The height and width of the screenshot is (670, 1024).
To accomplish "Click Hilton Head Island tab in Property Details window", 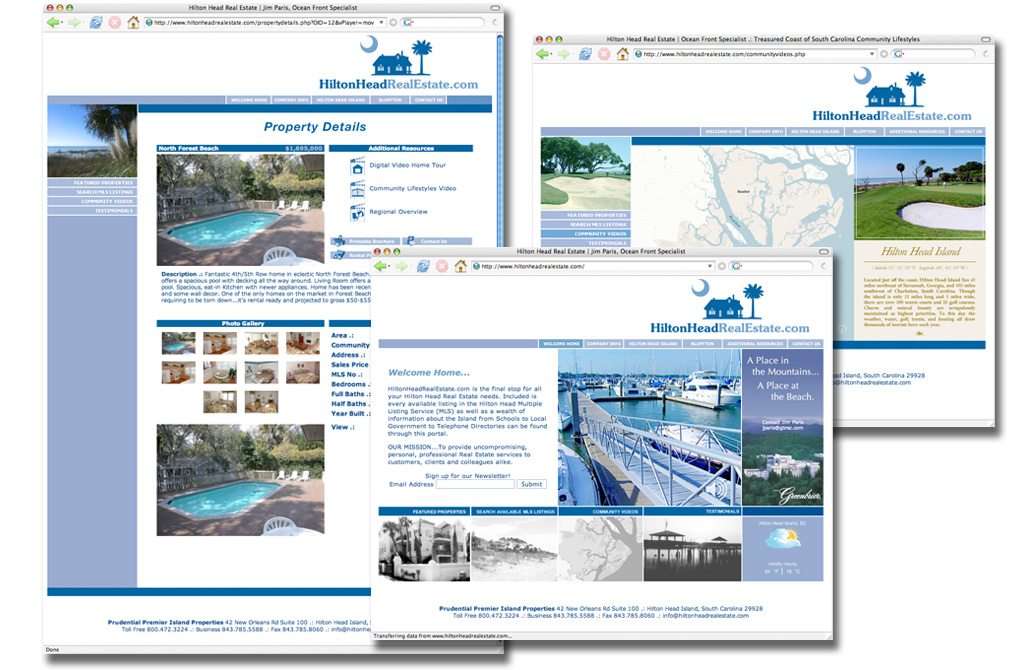I will [340, 100].
